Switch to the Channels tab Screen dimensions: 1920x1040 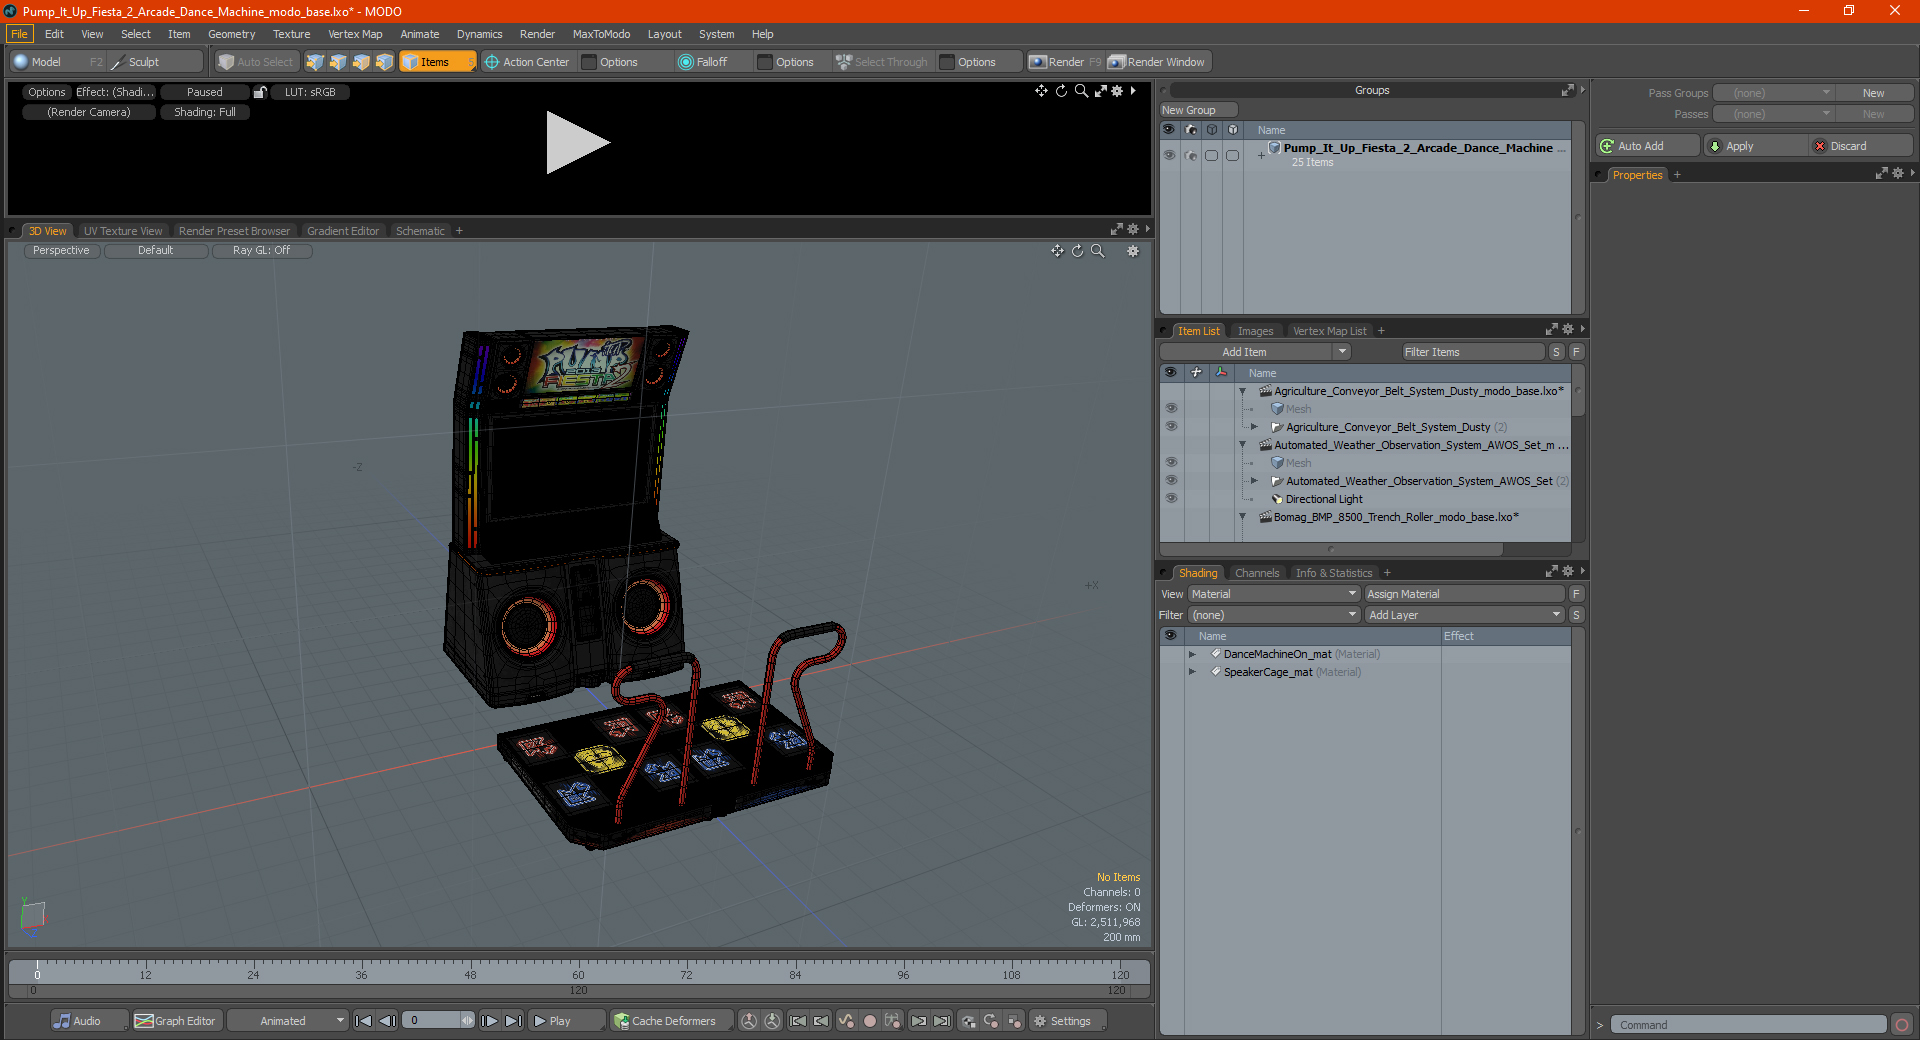point(1257,573)
